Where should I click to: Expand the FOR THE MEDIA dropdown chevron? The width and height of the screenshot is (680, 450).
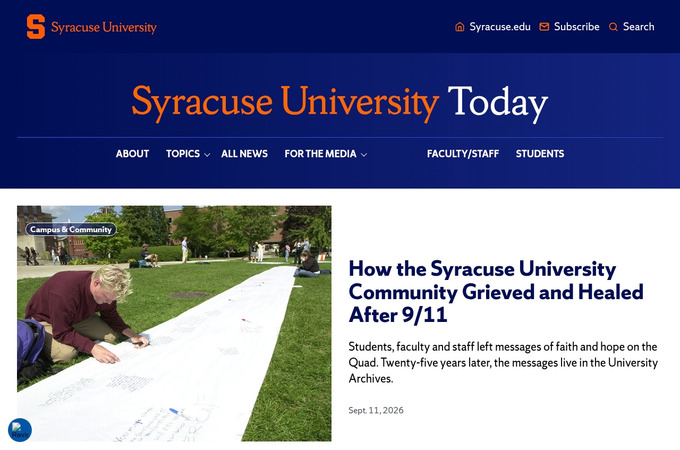364,155
